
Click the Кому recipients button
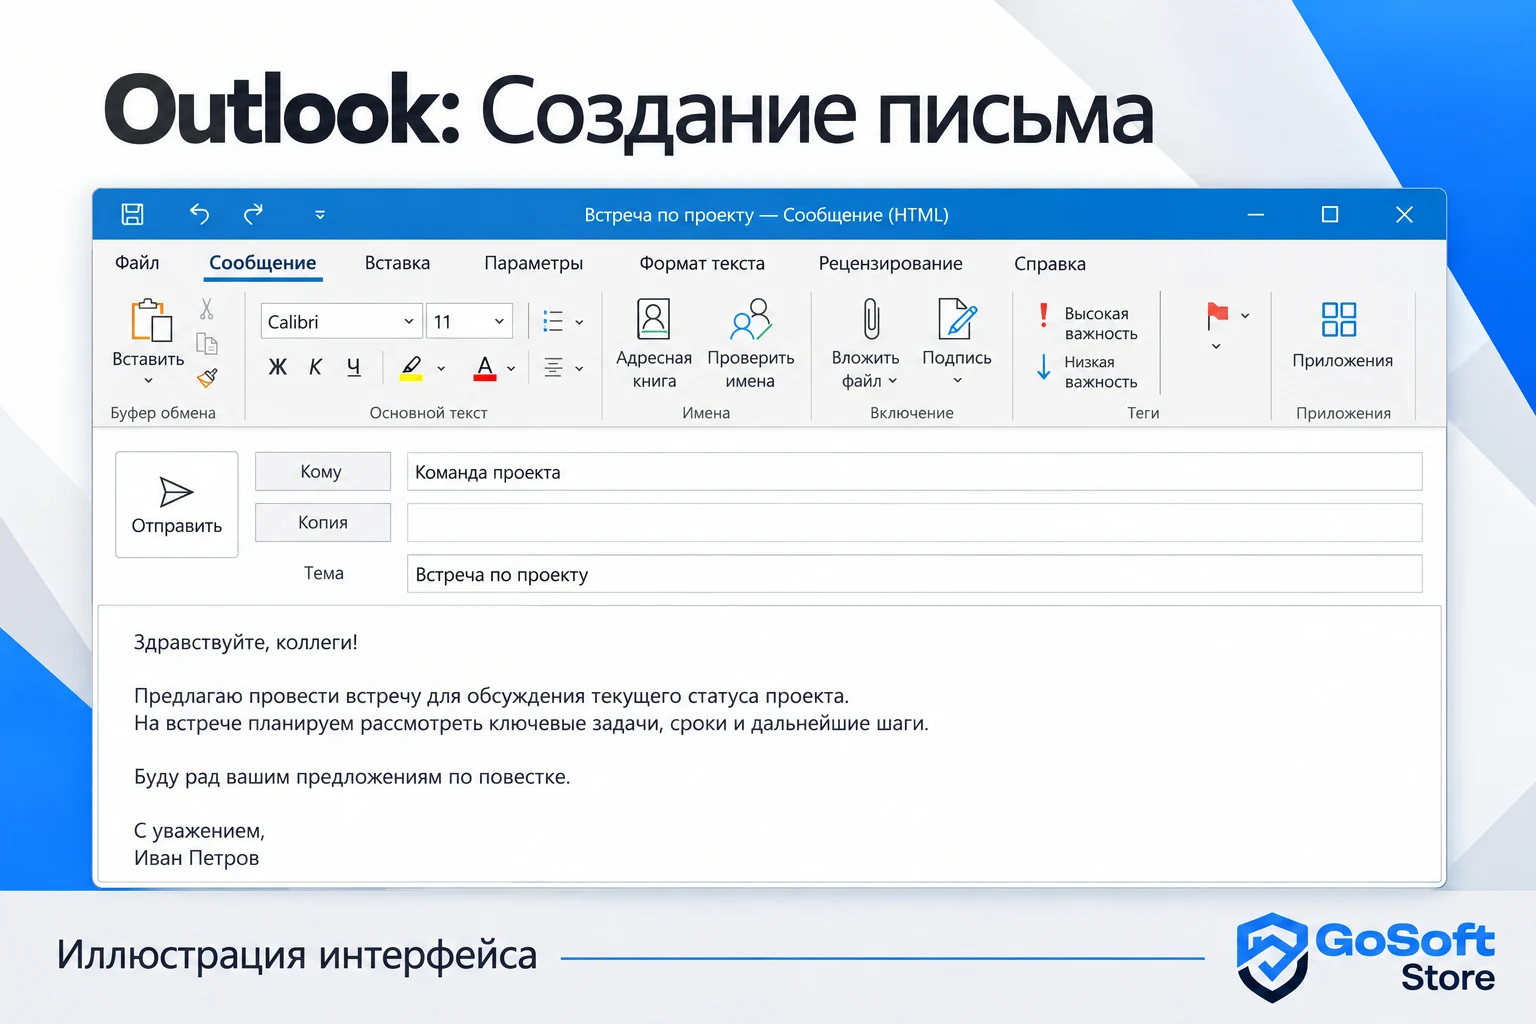point(323,472)
